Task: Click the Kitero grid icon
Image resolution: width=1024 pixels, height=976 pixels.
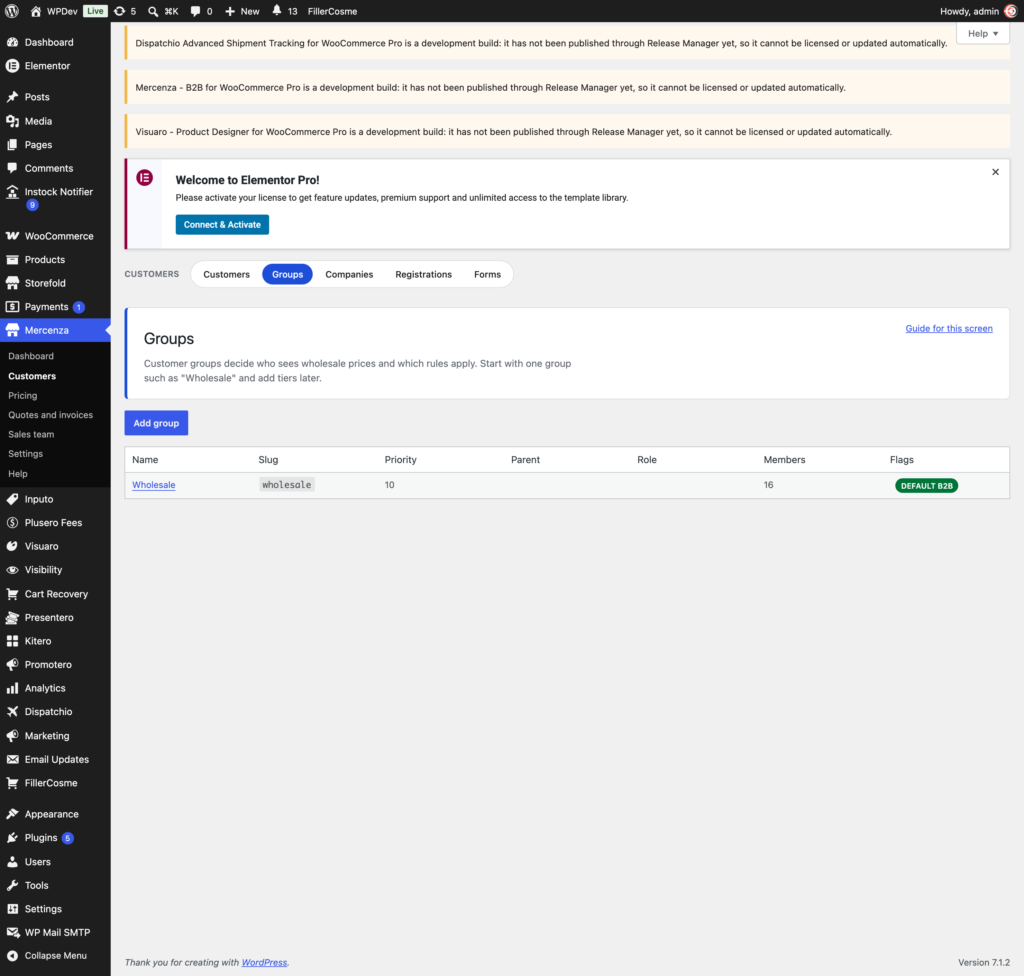Action: pos(12,641)
